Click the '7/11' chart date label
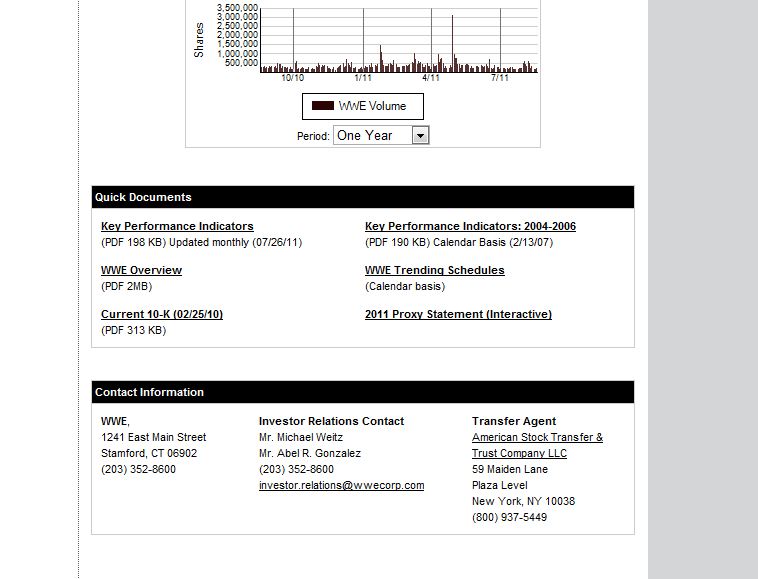Viewport: 758px width, 579px height. pyautogui.click(x=500, y=78)
